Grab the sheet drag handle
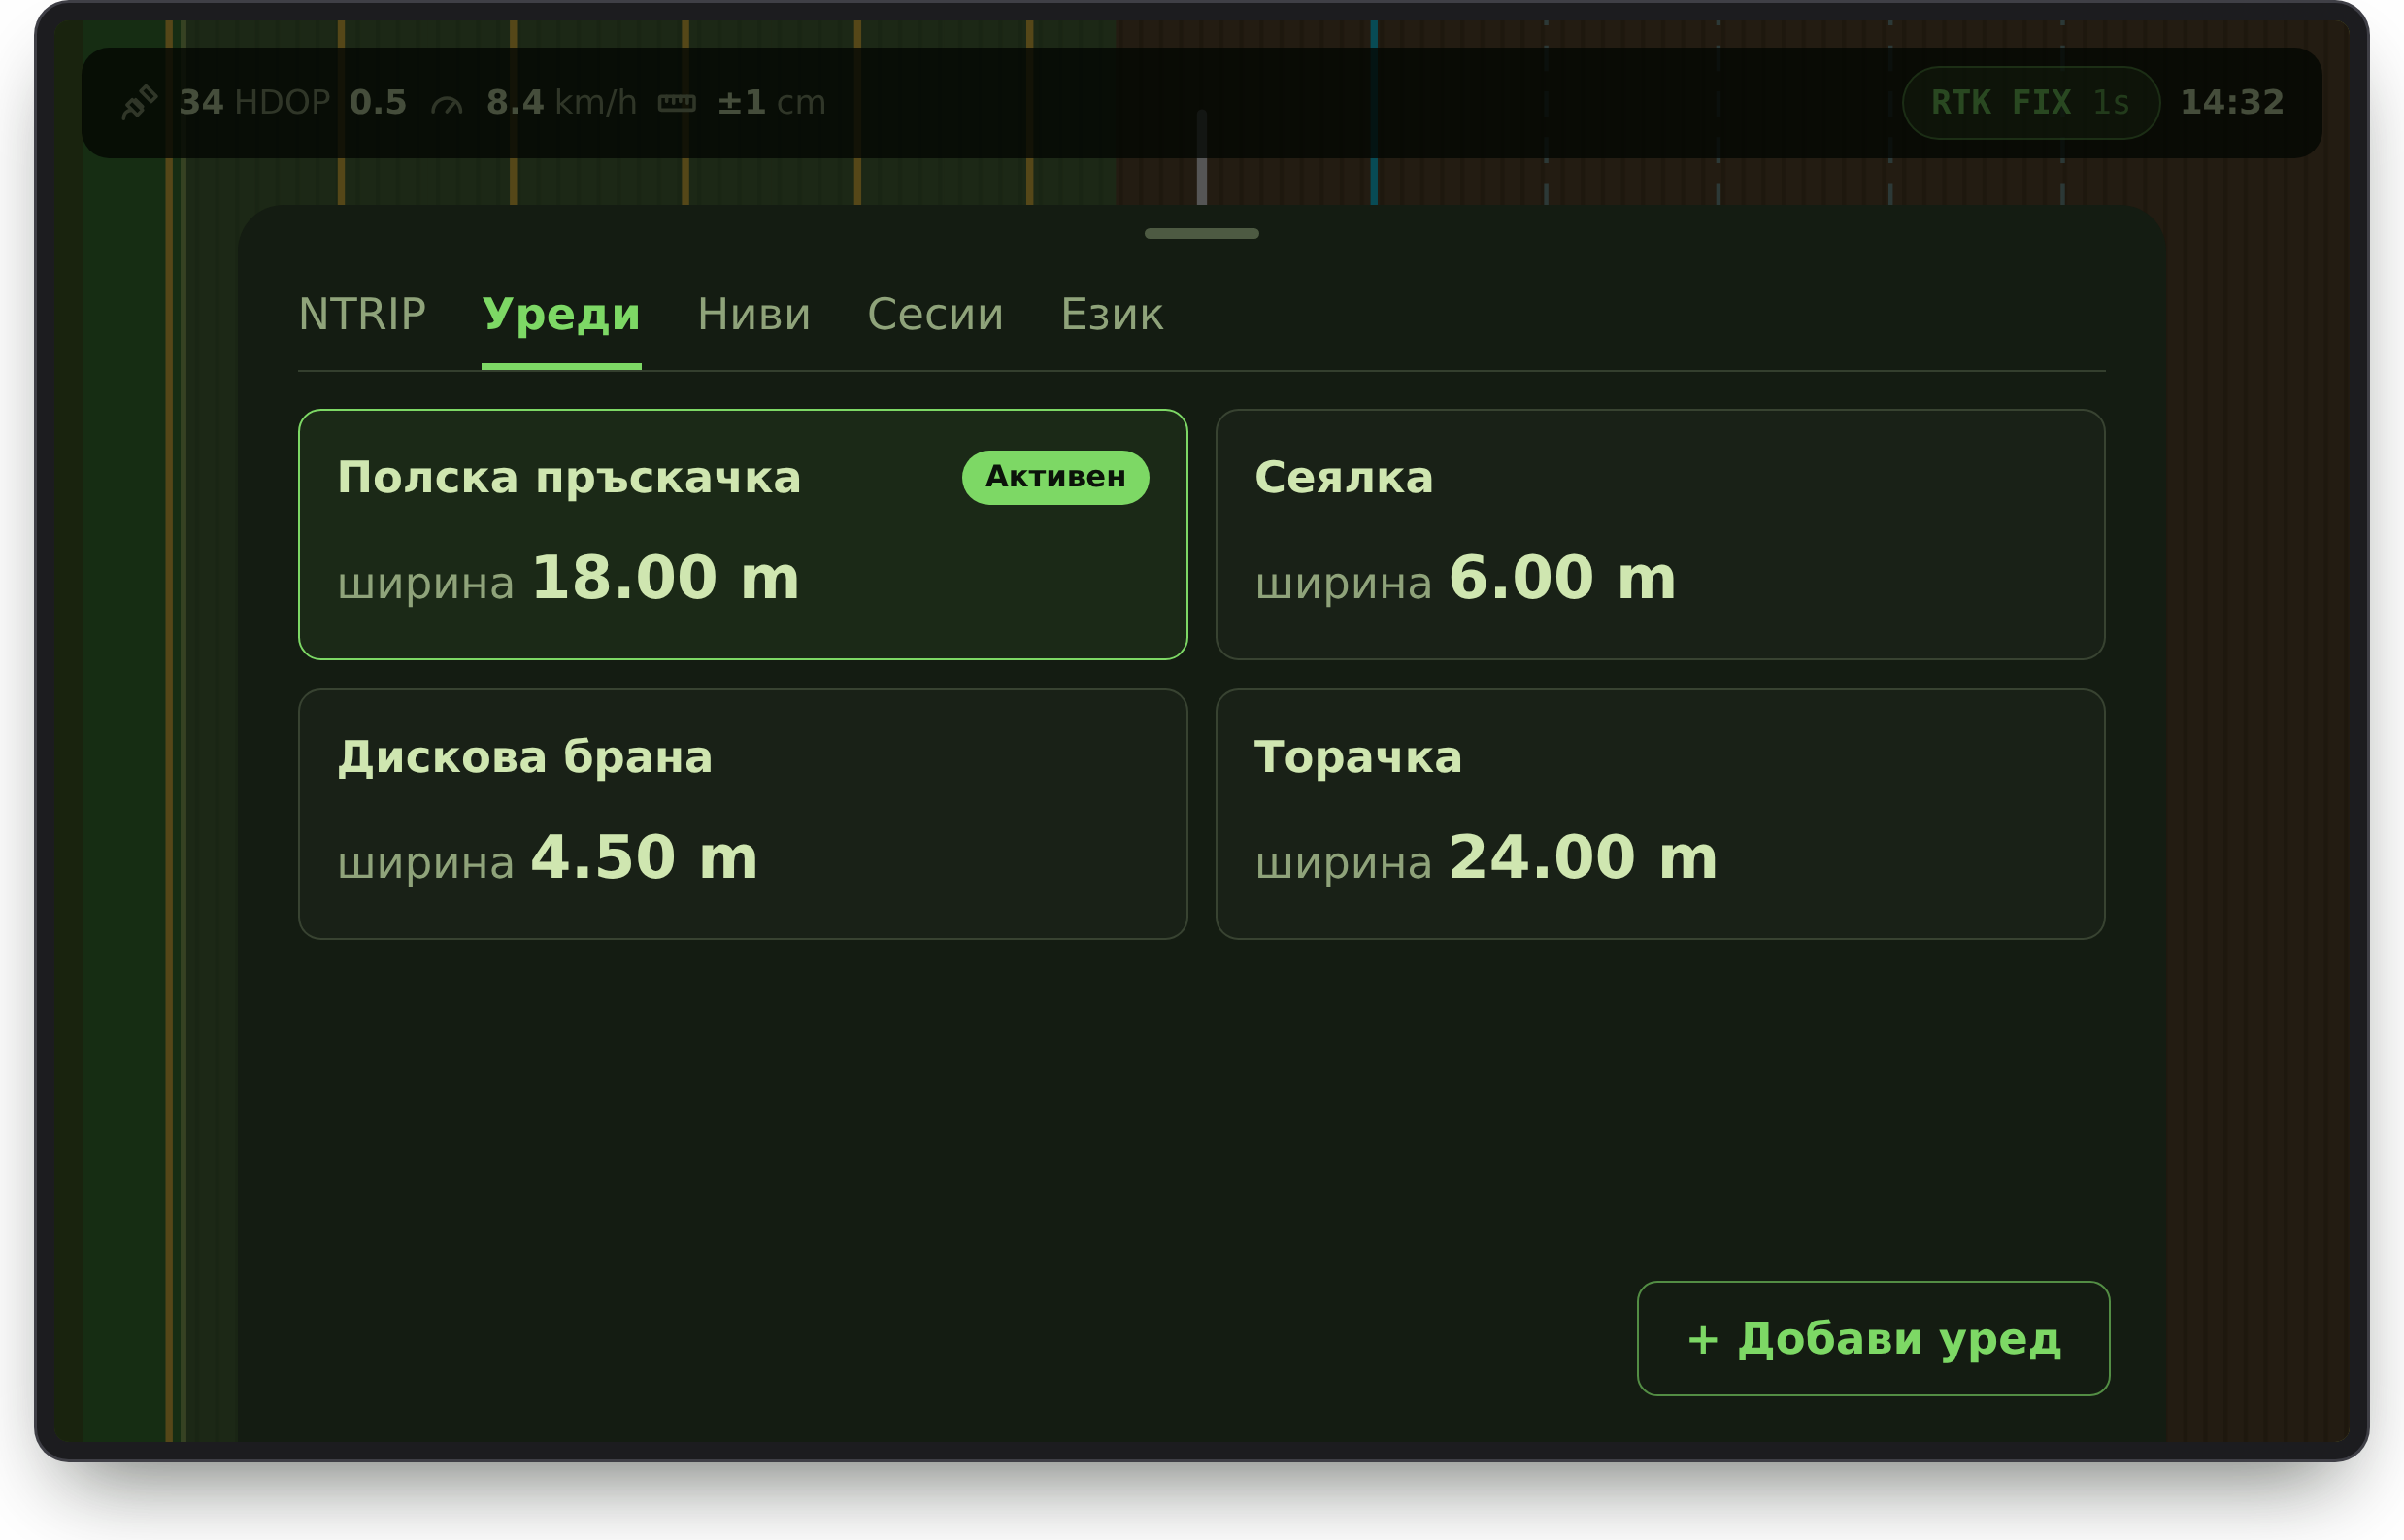Viewport: 2404px width, 1540px height. point(1201,233)
